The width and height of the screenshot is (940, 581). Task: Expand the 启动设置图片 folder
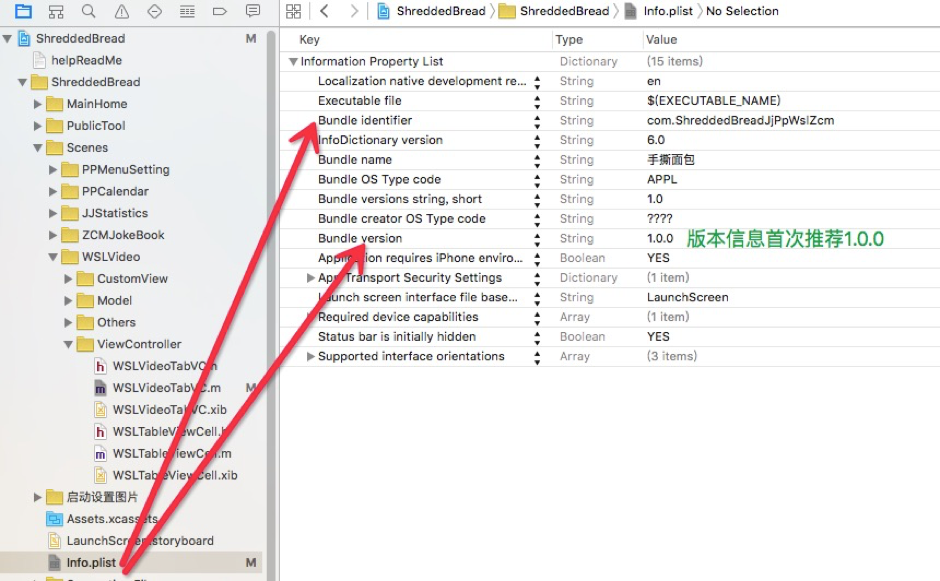(38, 497)
